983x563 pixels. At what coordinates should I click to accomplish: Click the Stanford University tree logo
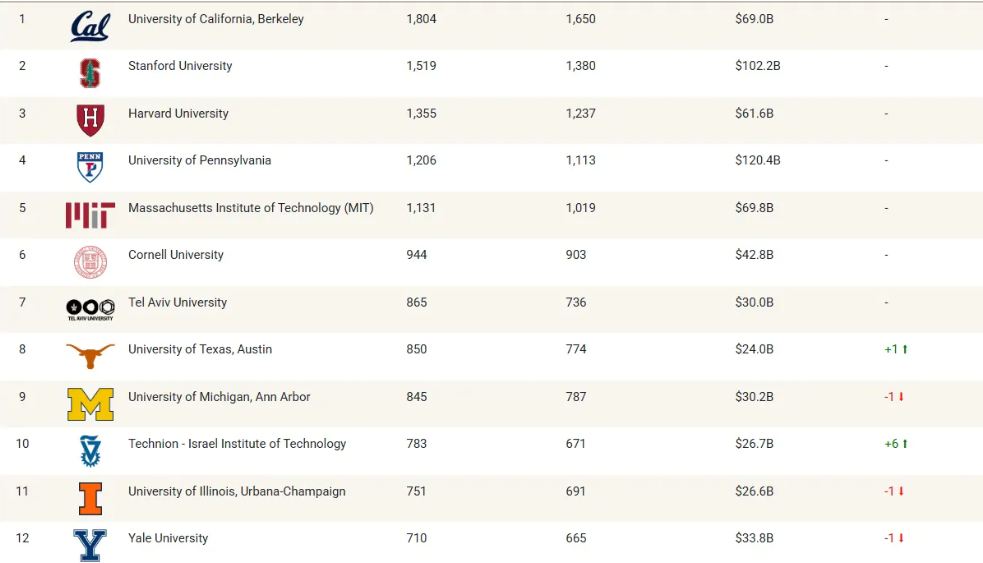[x=90, y=72]
